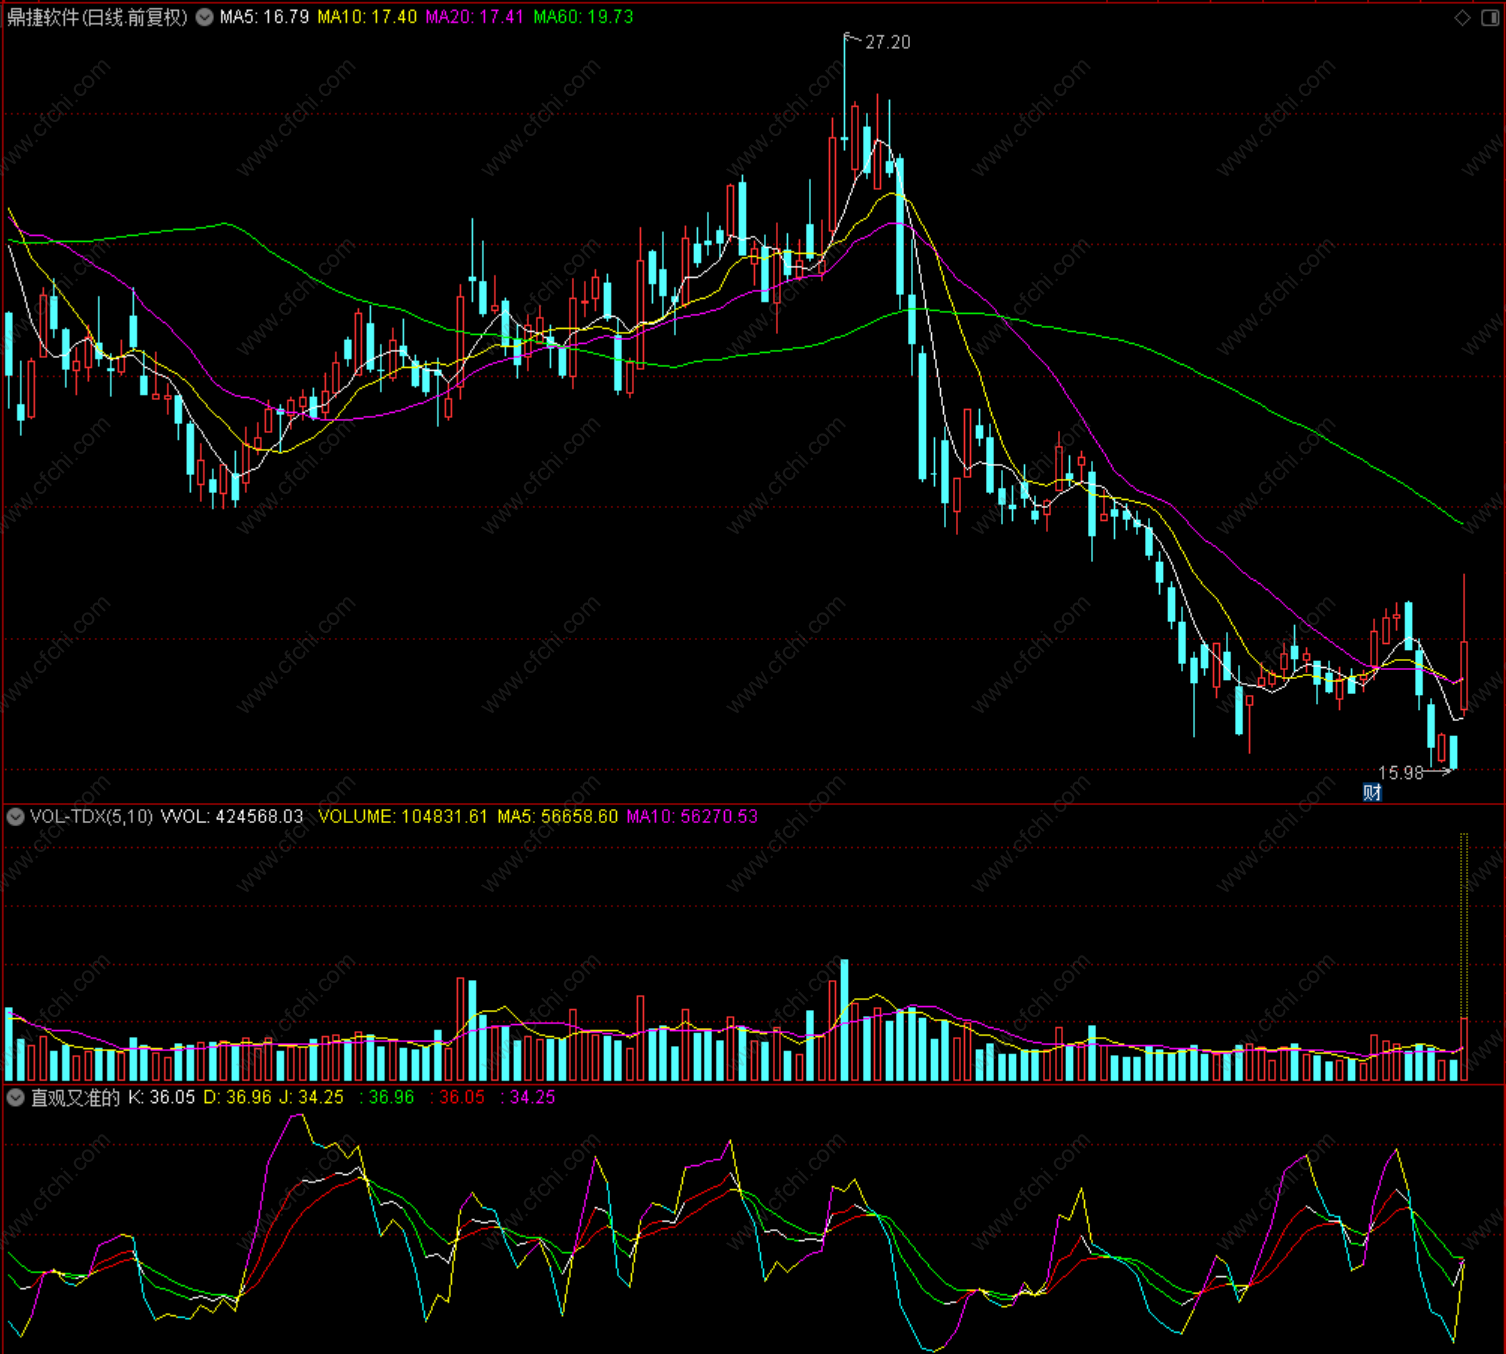Click the volume MA10 value label
Screen dimensions: 1506x1354
click(x=692, y=817)
